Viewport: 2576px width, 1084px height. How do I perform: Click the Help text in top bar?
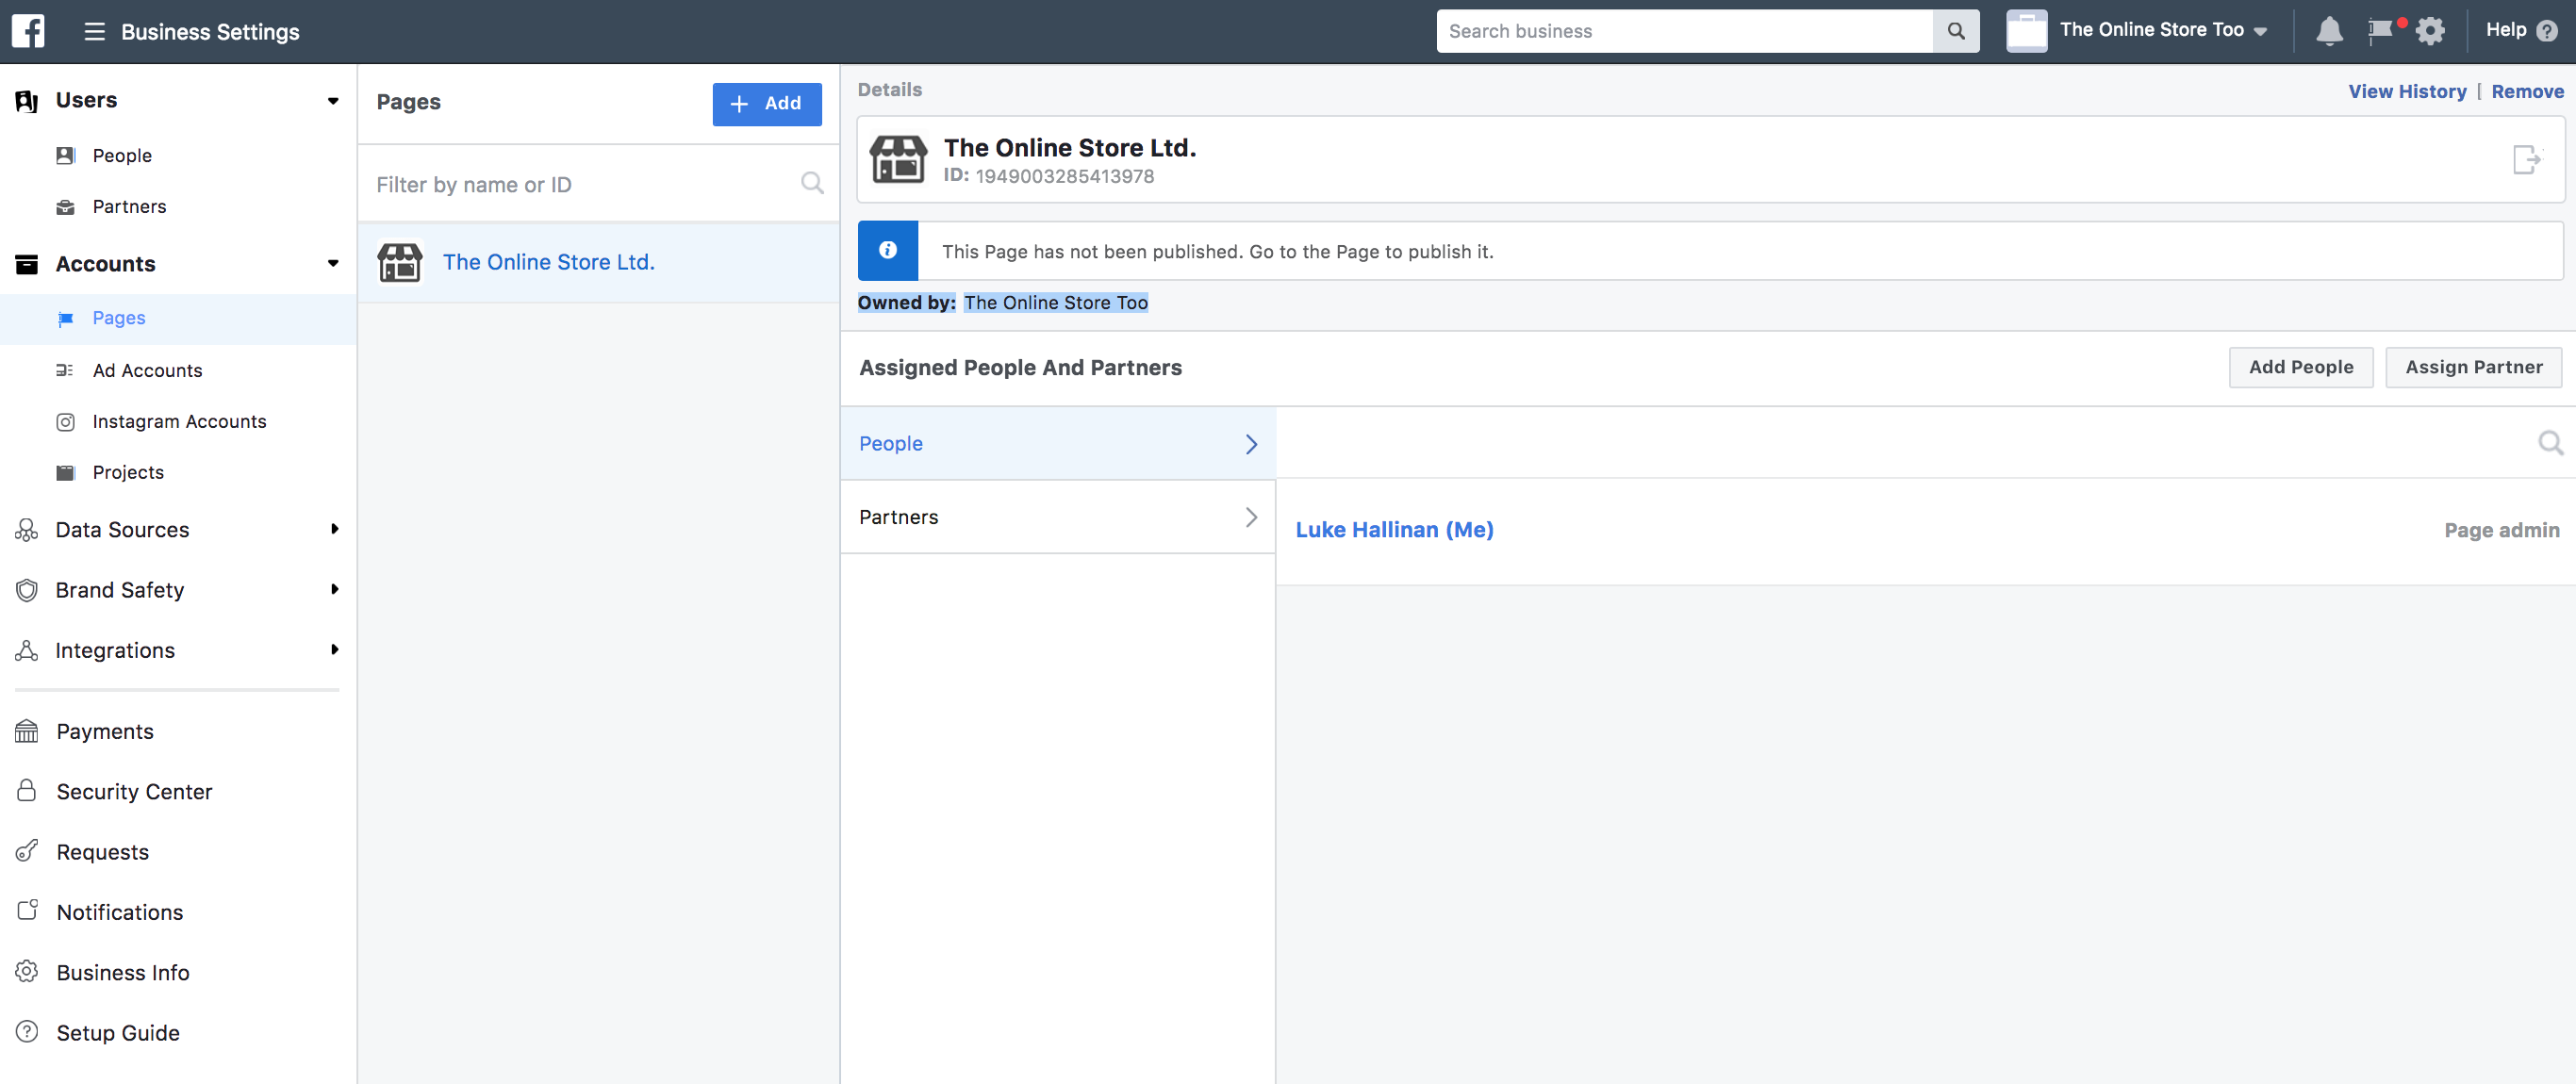(x=2506, y=30)
